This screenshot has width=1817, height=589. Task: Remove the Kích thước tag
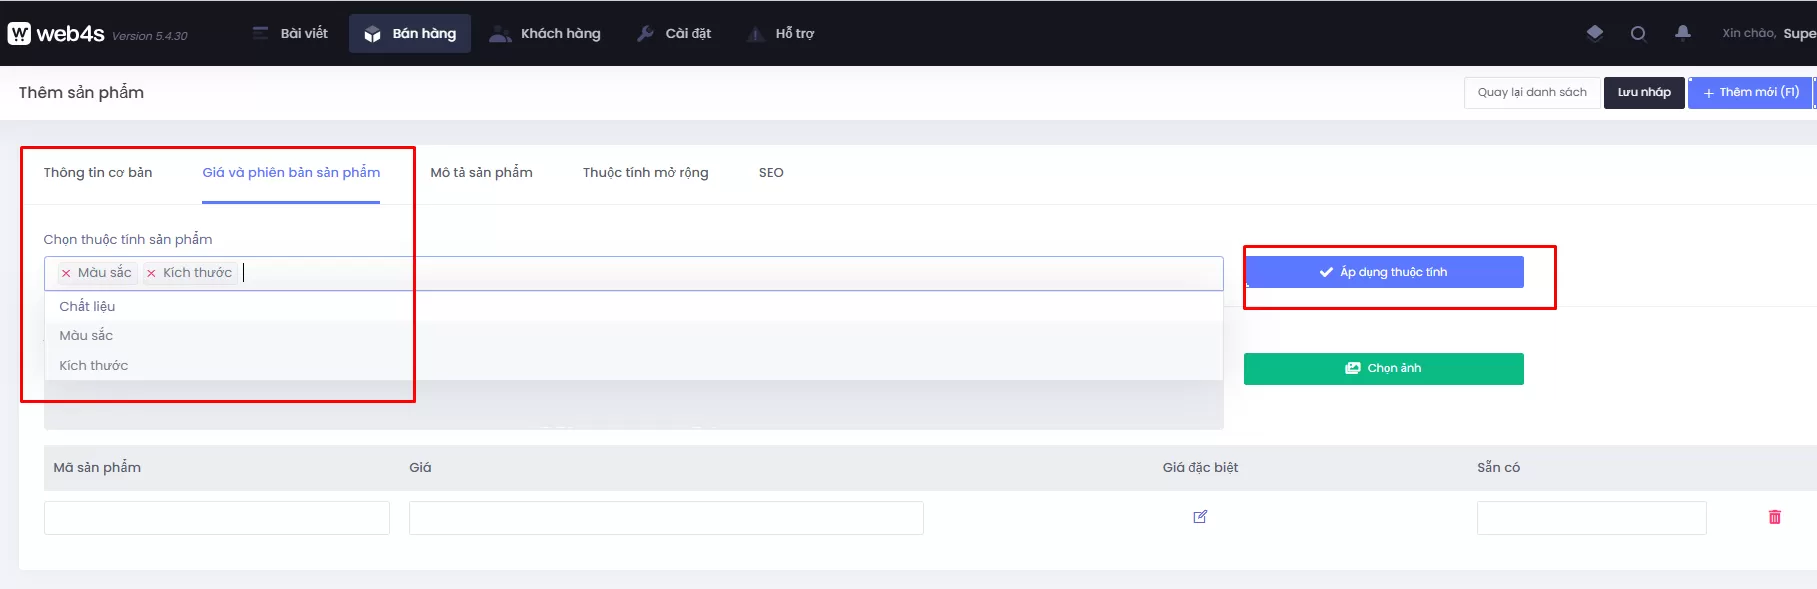tap(151, 273)
